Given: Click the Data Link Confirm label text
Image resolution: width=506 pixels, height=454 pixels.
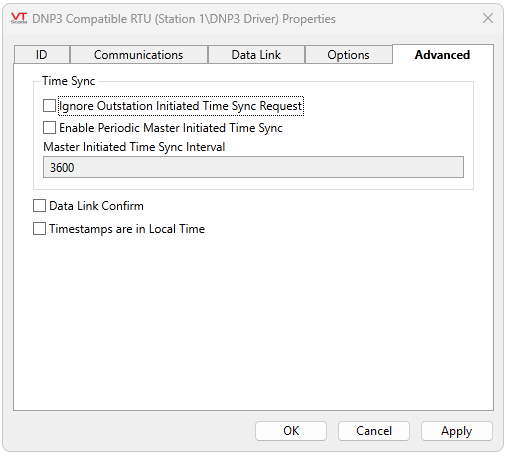Looking at the screenshot, I should (x=96, y=206).
